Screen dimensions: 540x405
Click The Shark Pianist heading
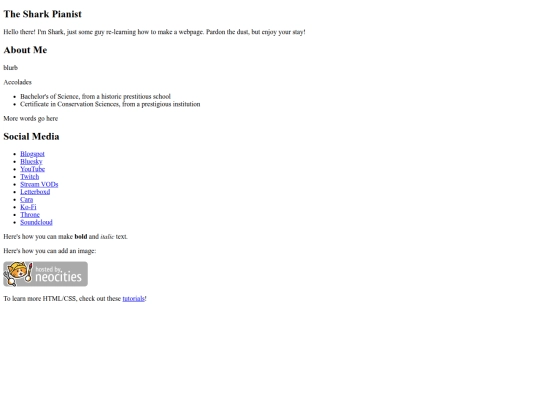[42, 14]
